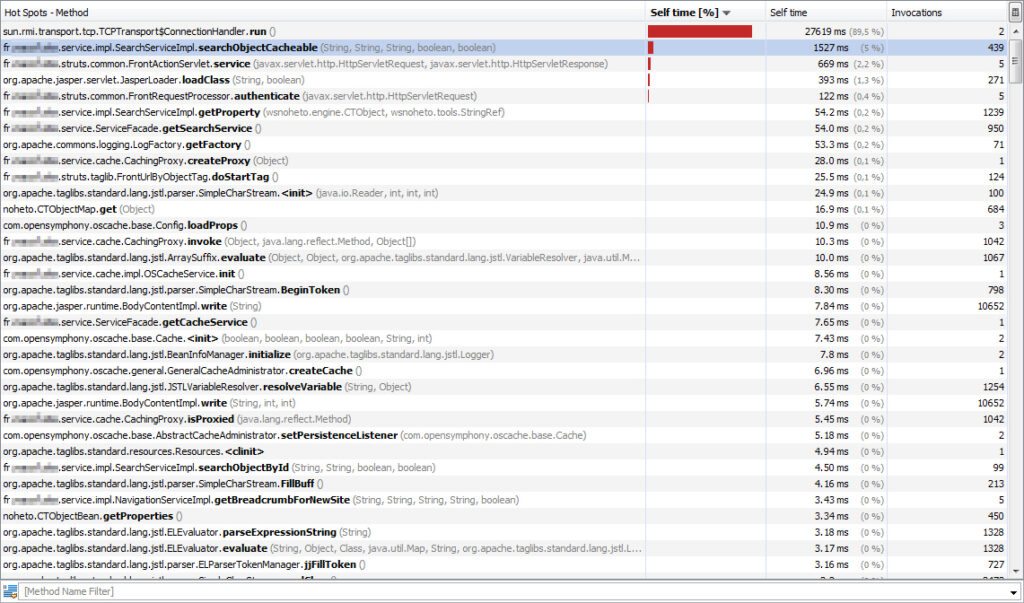1024x603 pixels.
Task: Click the 669 ms self time cell
Action: tap(826, 64)
